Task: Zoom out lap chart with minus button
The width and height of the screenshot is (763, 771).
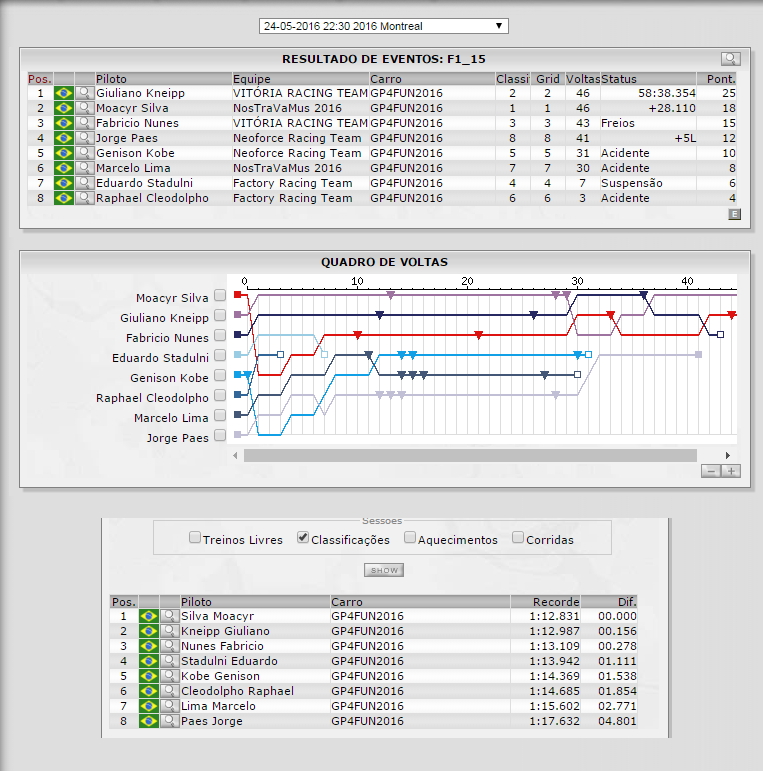Action: pyautogui.click(x=711, y=471)
